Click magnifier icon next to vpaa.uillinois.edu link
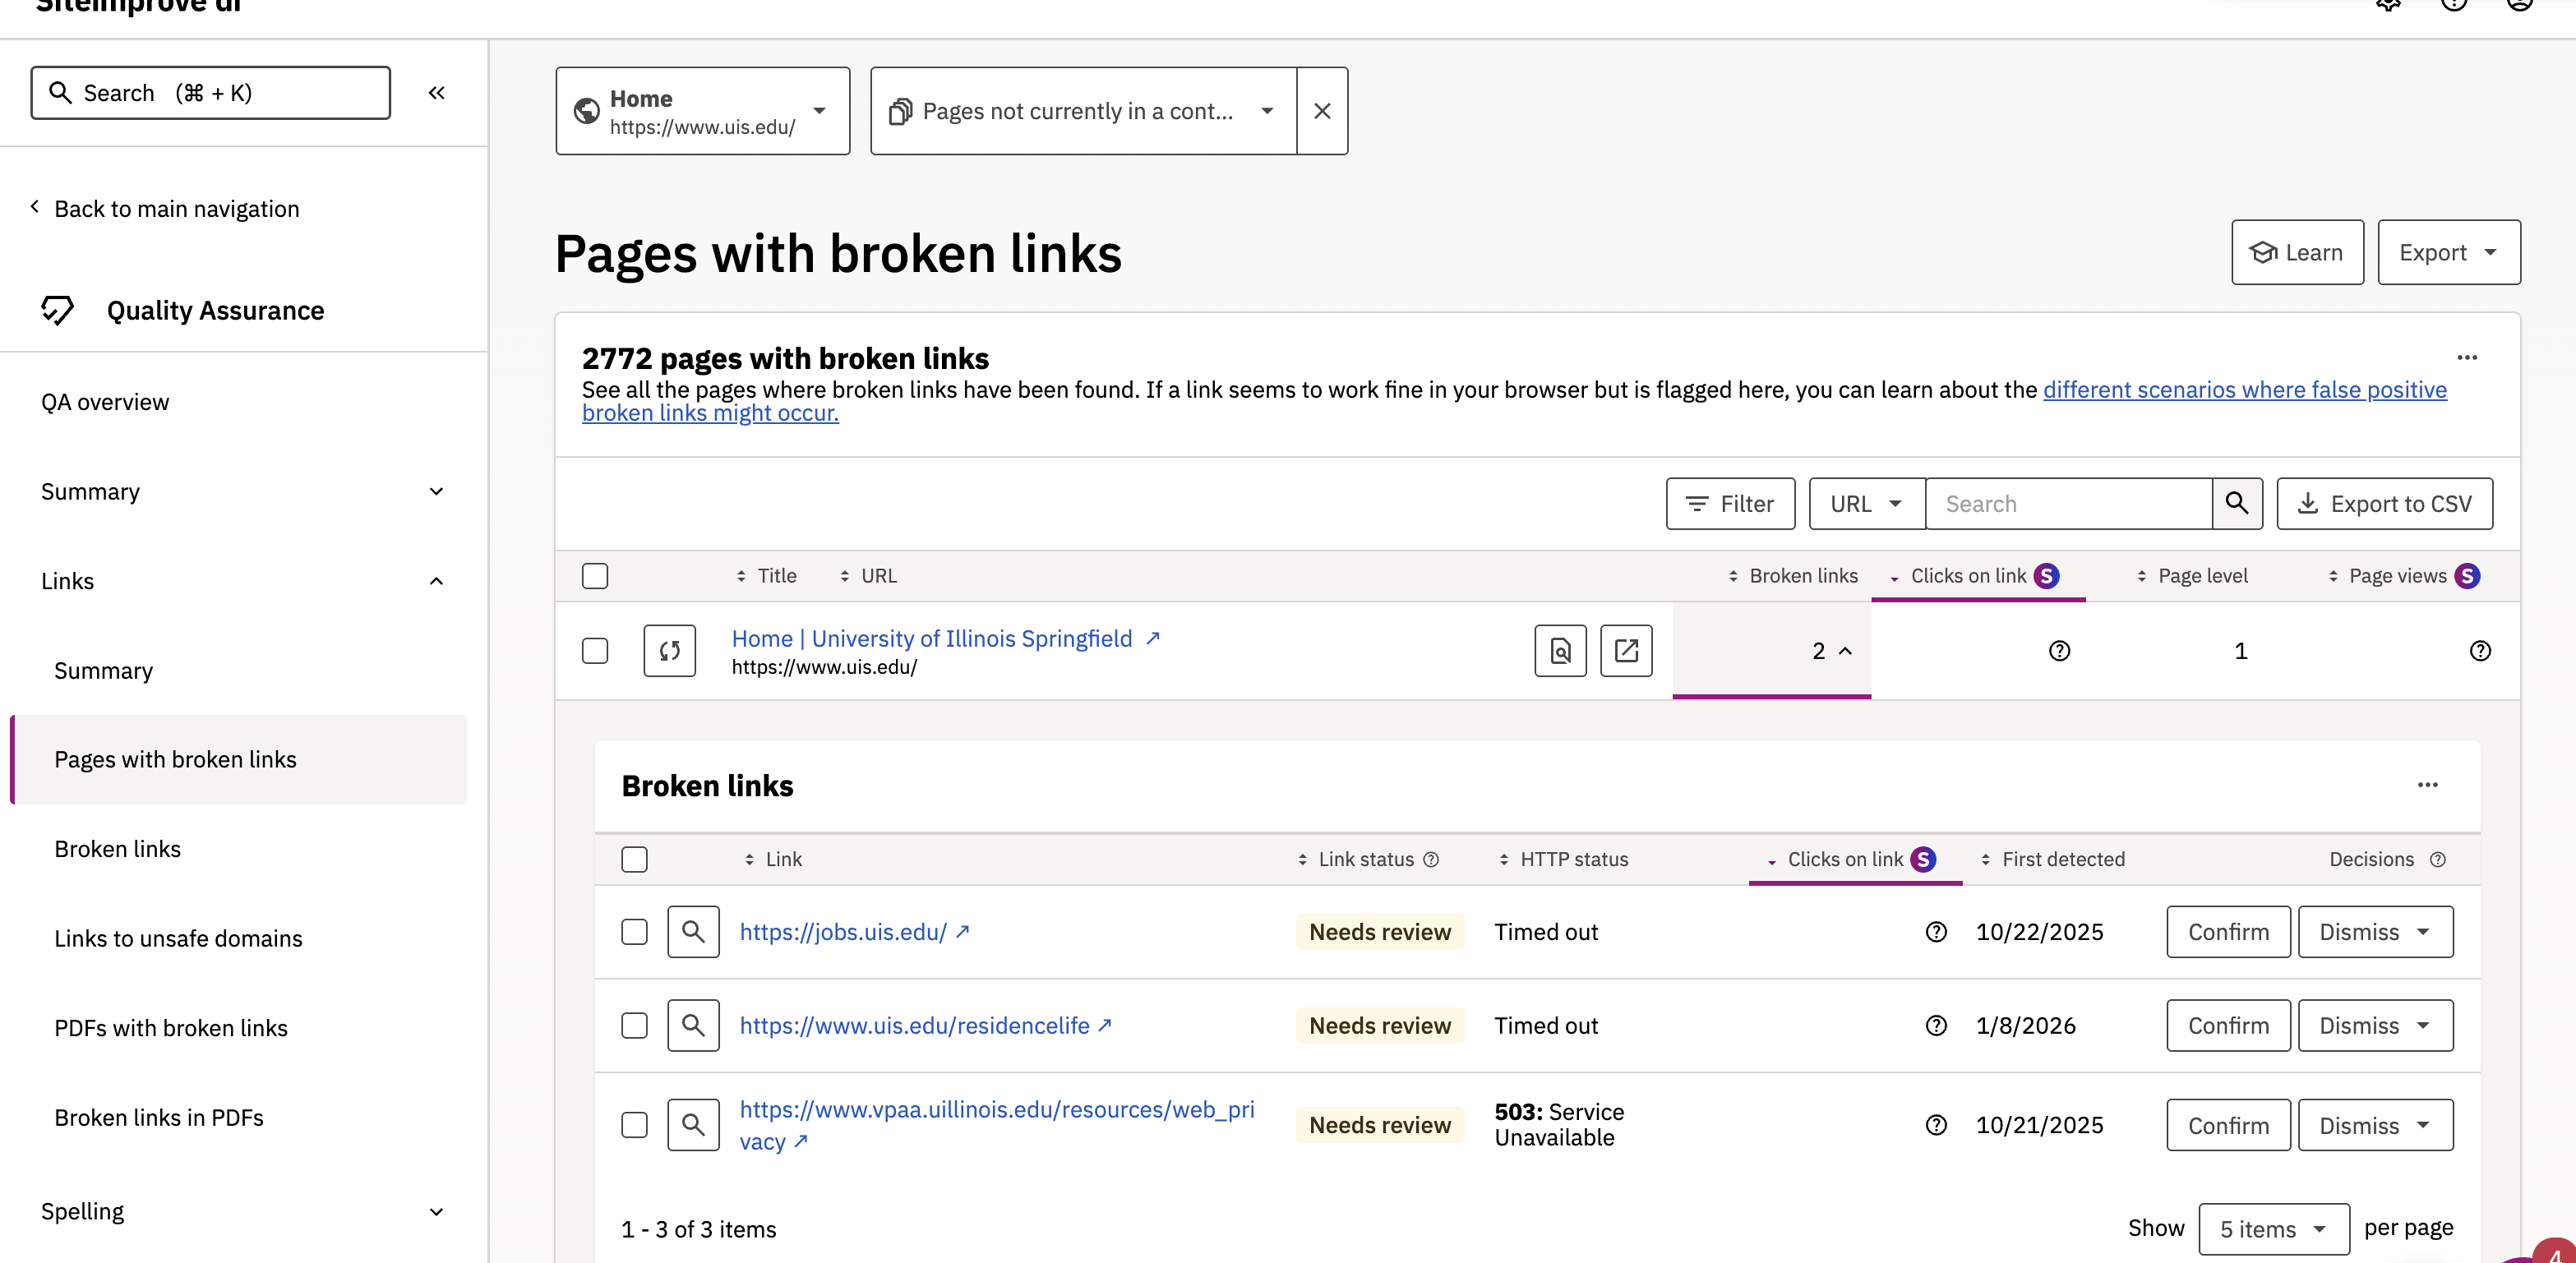Viewport: 2576px width, 1263px height. [693, 1125]
